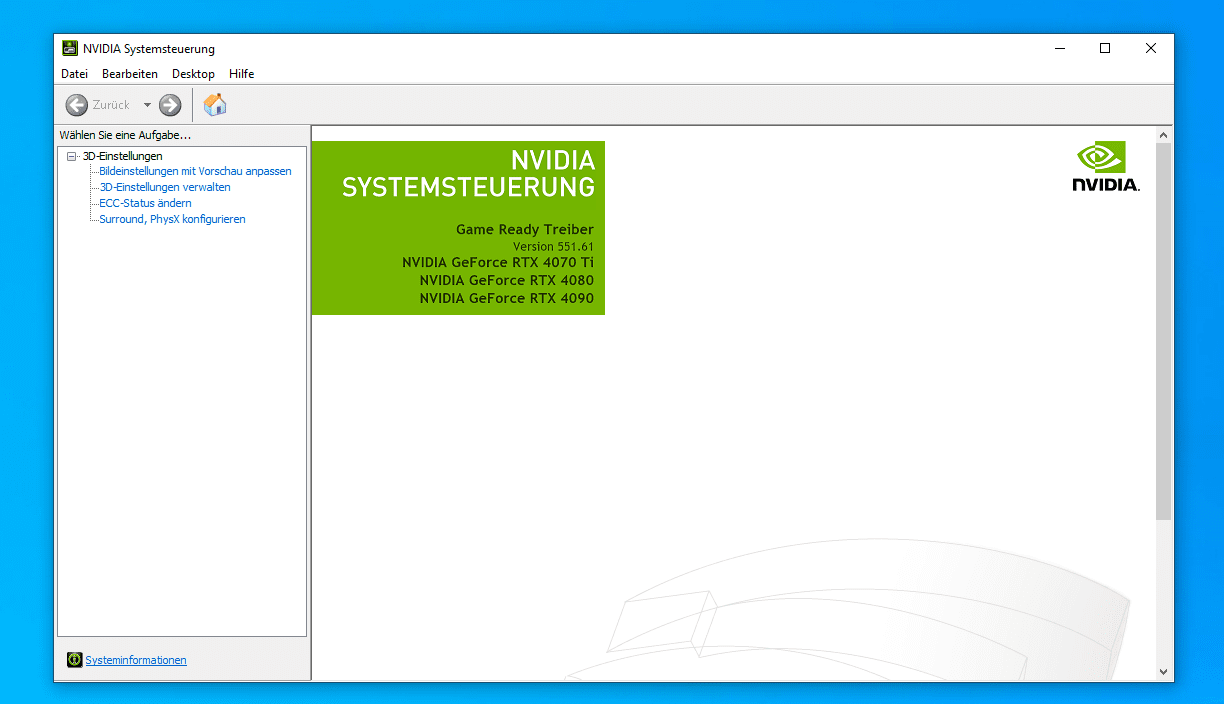The image size is (1224, 704).
Task: Open ECC-Status ändern
Action: point(145,203)
